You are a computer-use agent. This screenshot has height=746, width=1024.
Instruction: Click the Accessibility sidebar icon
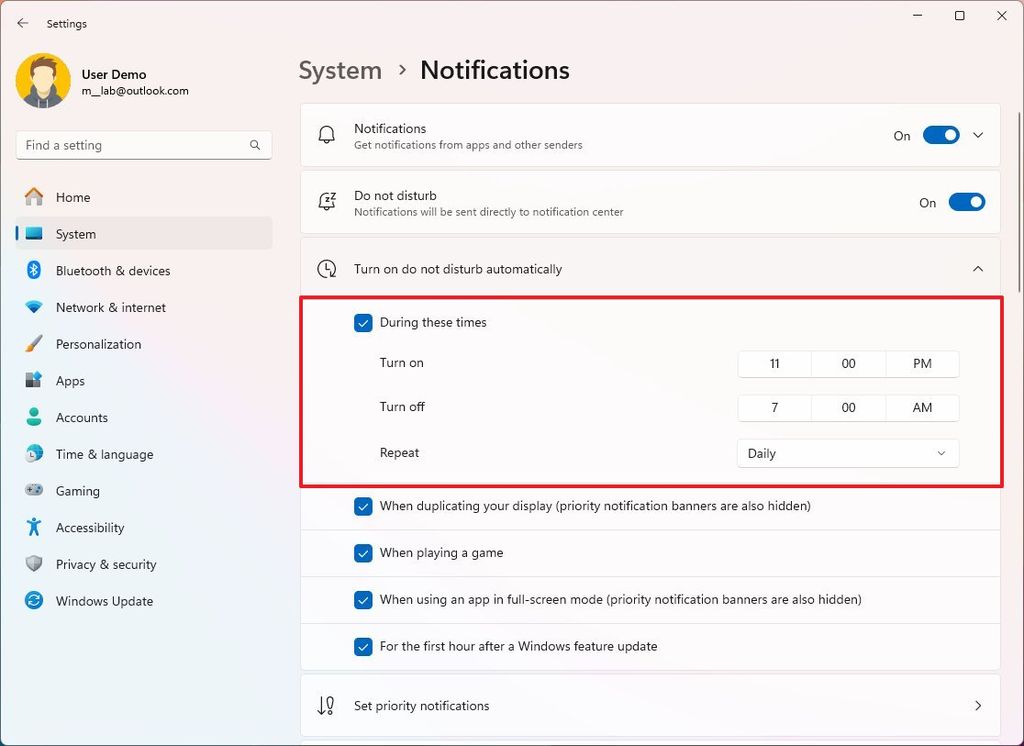31,527
